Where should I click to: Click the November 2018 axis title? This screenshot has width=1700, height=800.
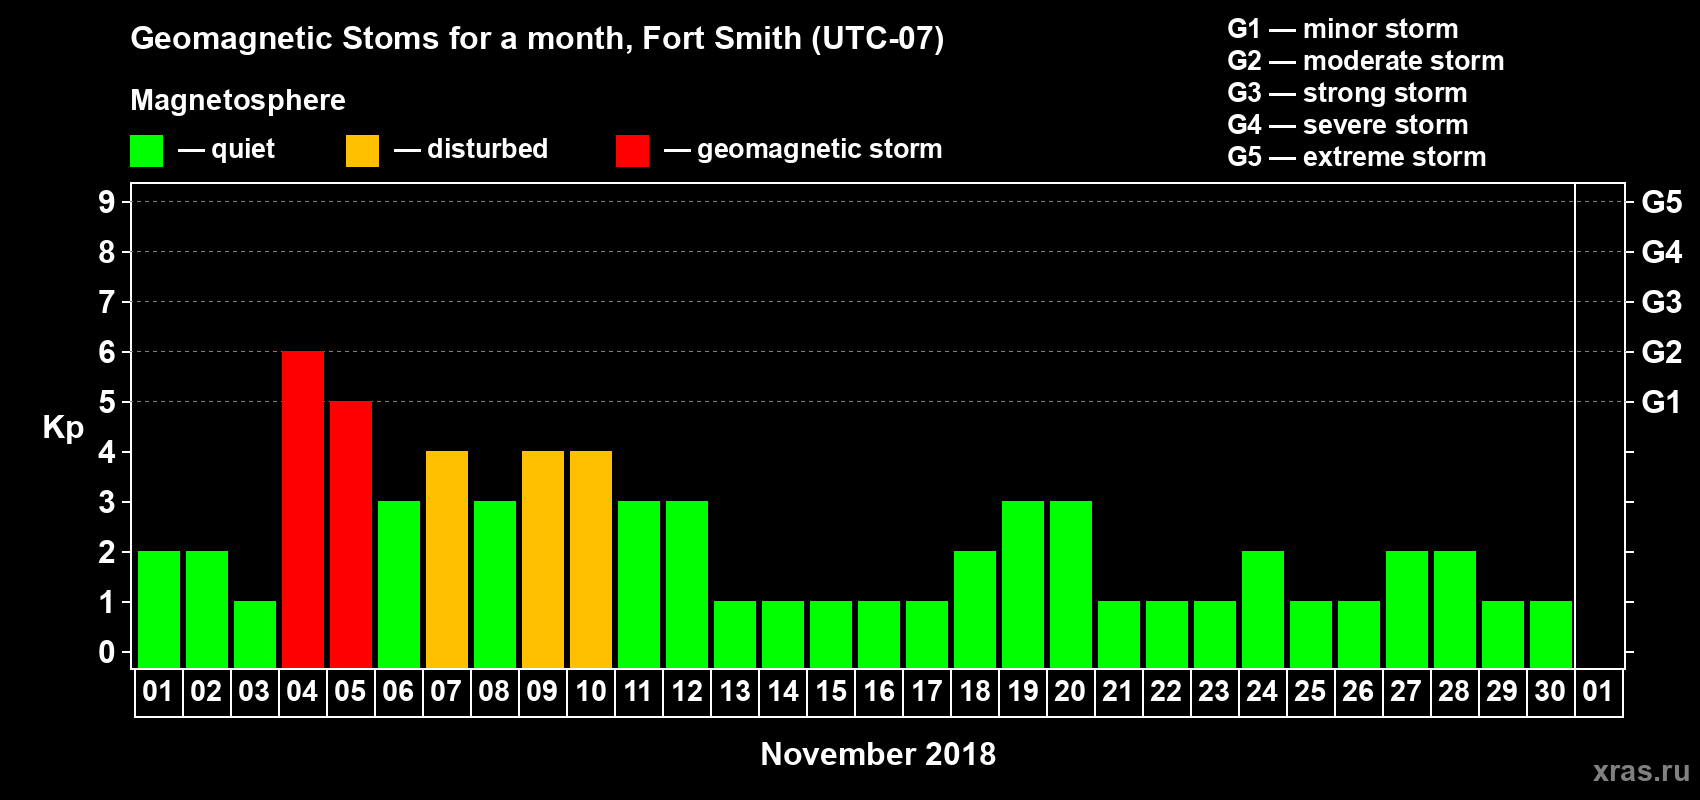(x=878, y=754)
